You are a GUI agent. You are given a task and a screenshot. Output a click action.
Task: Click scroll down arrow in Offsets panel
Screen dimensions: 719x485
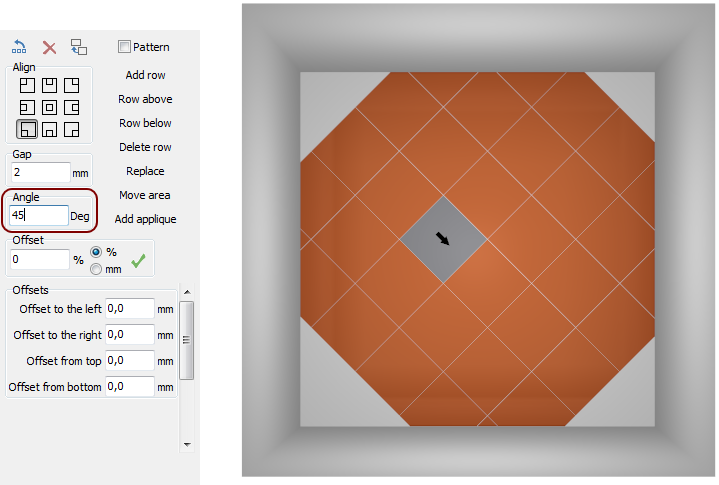point(187,444)
